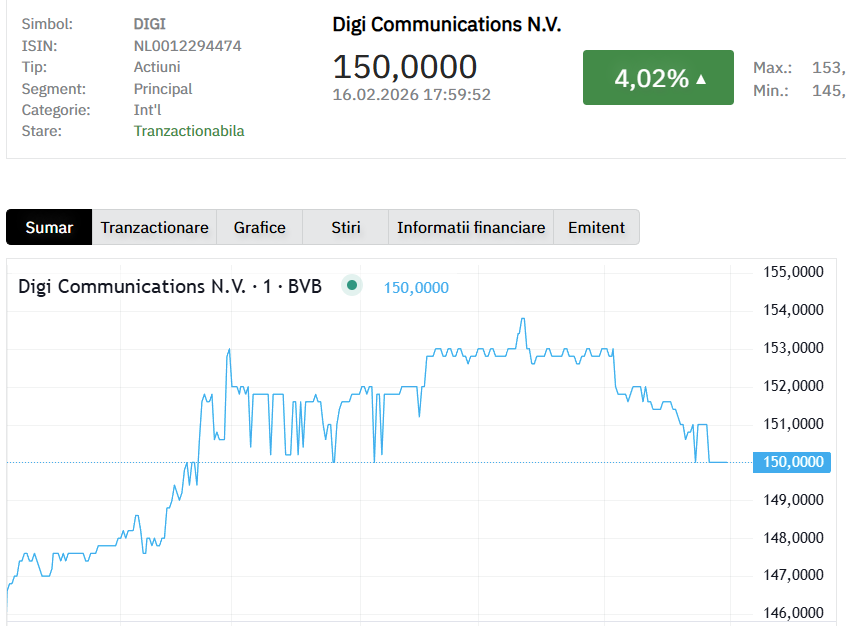Click the green market status dot in chart legend
The width and height of the screenshot is (846, 626).
tap(352, 286)
